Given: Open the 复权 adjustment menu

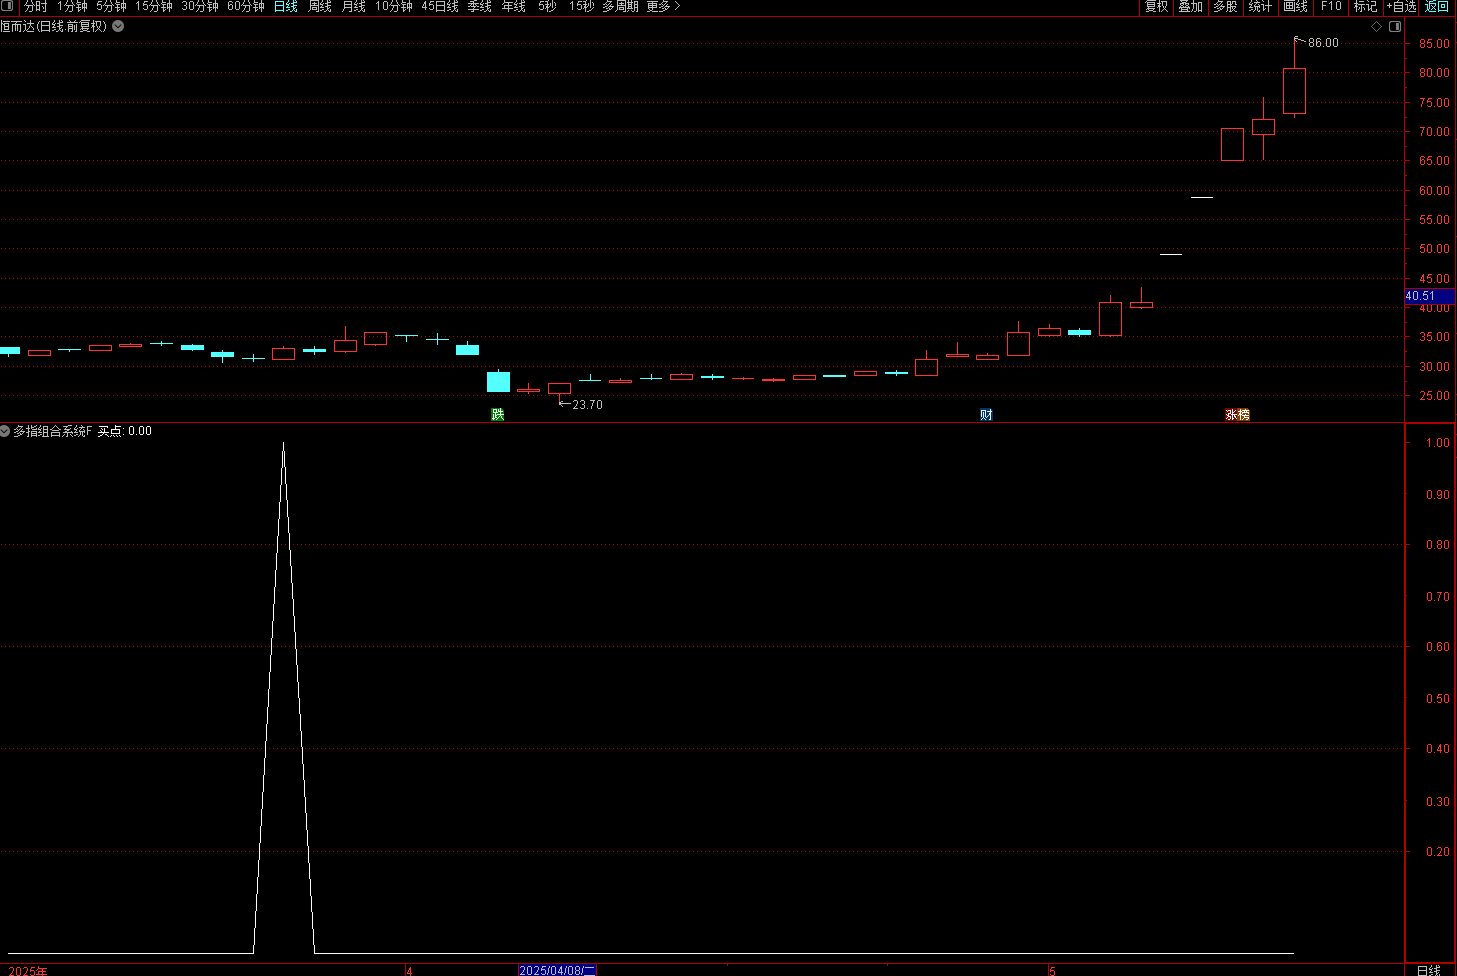Looking at the screenshot, I should pyautogui.click(x=1157, y=6).
